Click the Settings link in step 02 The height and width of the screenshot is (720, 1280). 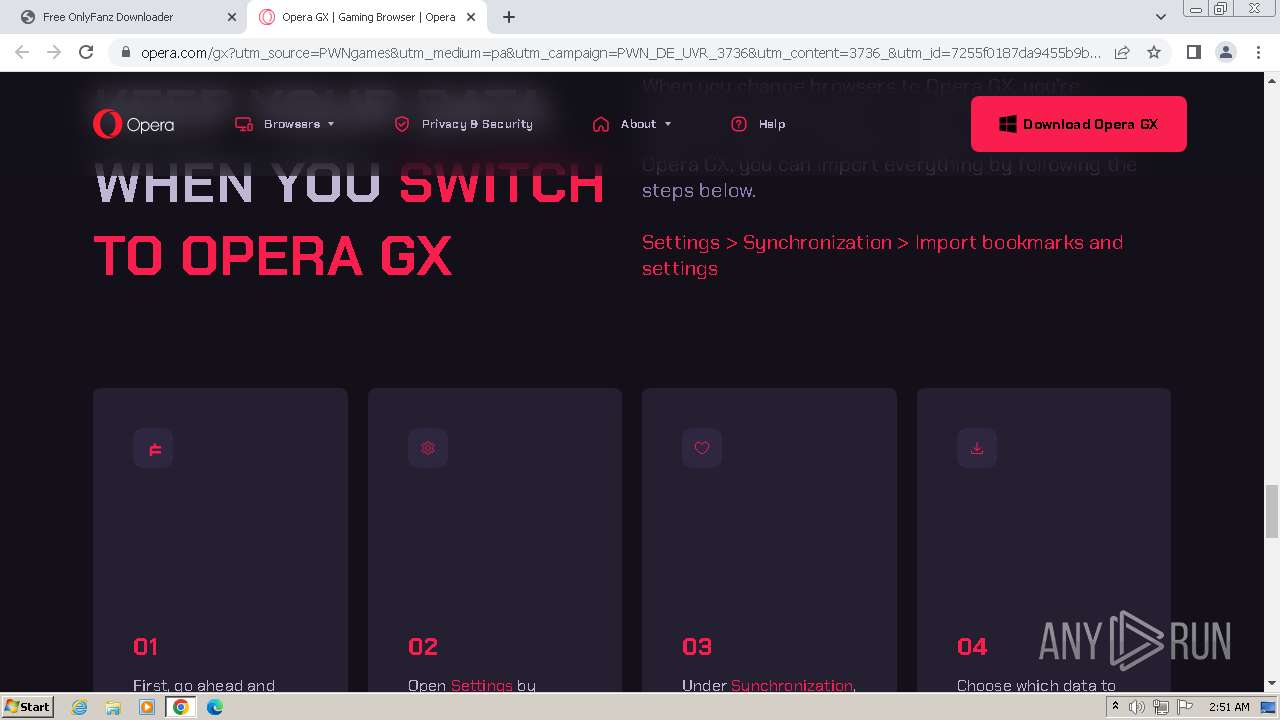click(x=481, y=685)
